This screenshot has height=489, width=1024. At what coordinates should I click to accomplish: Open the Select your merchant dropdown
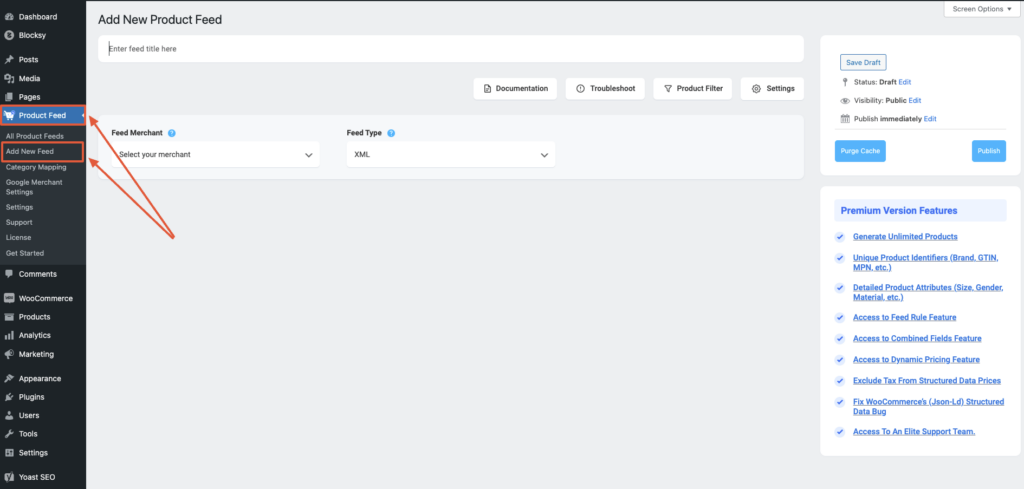[216, 155]
